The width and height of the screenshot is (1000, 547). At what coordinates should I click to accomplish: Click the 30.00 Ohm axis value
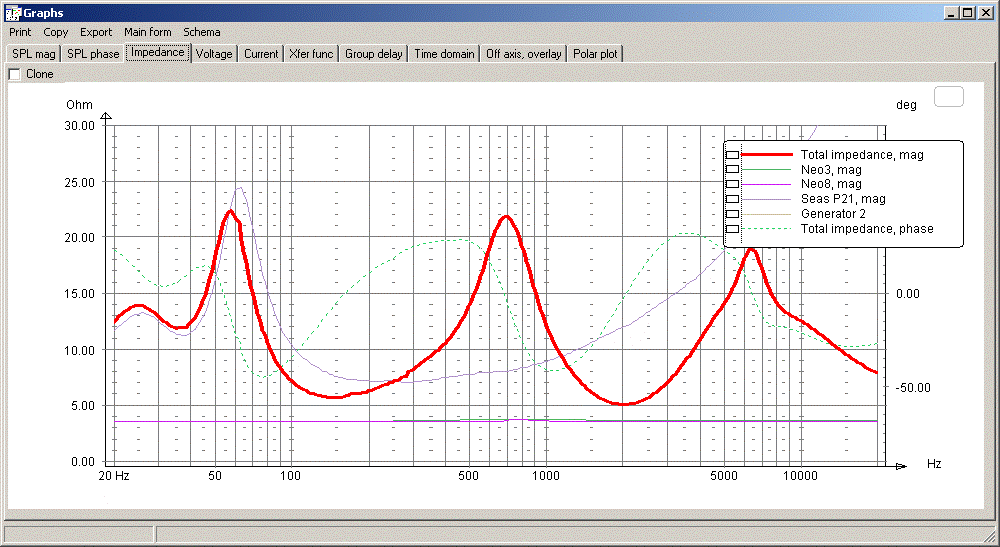click(79, 126)
